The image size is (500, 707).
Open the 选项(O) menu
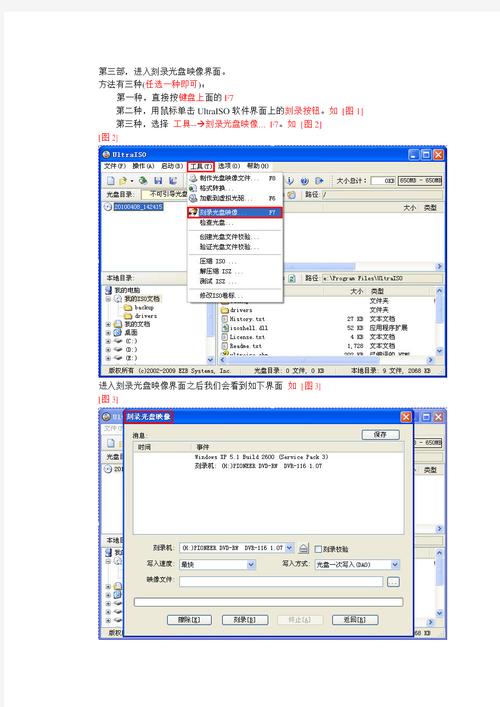229,166
